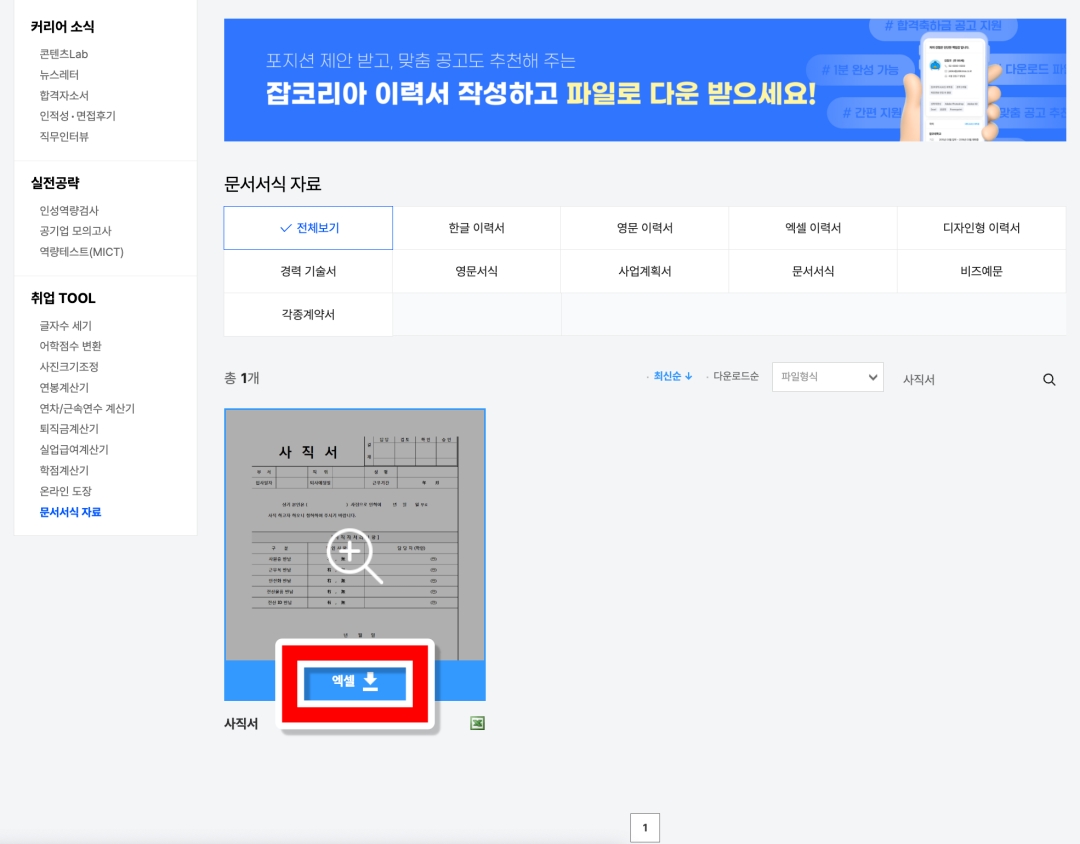The image size is (1080, 844).
Task: Select the 비즈예문 tab
Action: 982,271
